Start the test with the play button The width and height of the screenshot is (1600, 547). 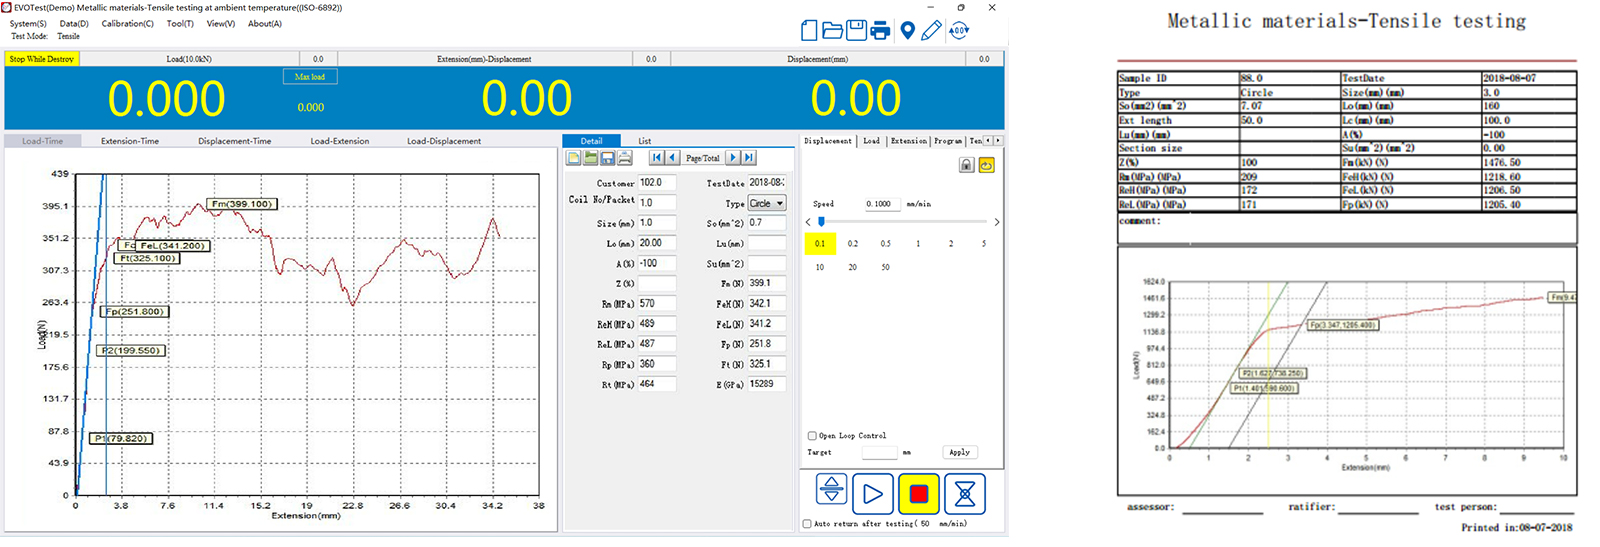click(872, 493)
